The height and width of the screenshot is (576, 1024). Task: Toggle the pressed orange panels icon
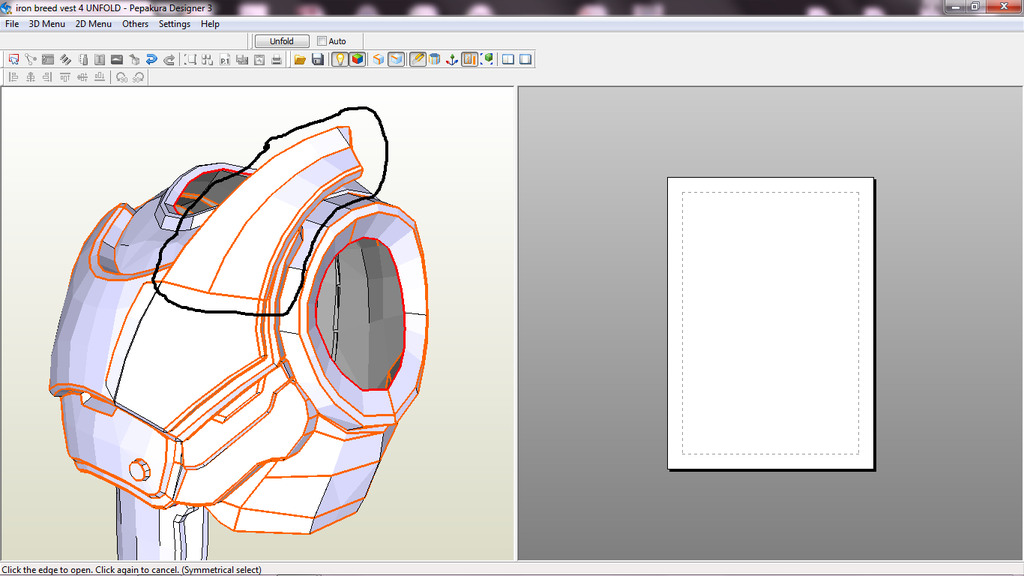[x=470, y=59]
